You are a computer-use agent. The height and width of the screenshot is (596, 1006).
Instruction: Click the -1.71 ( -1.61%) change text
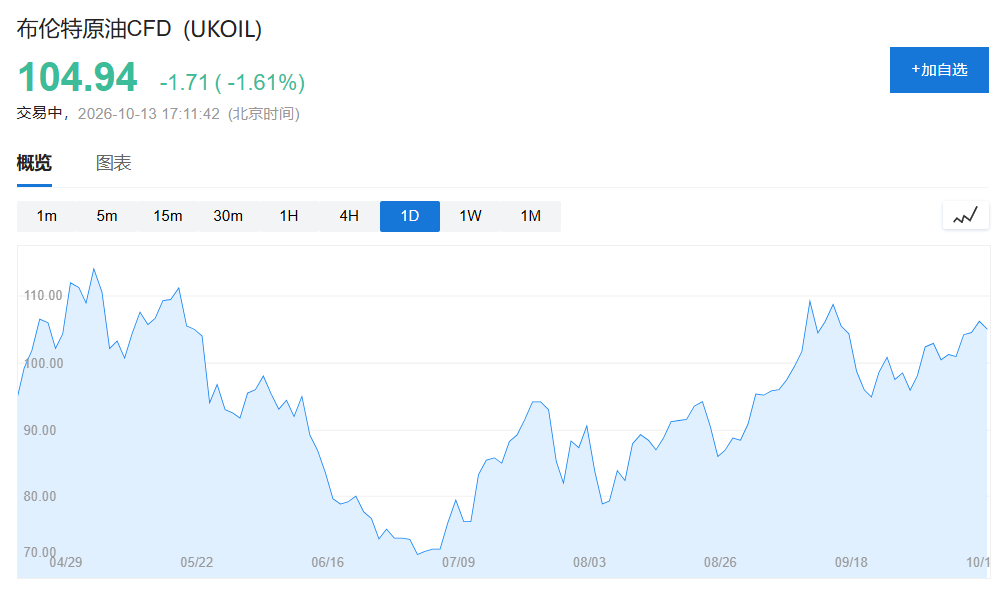click(x=232, y=82)
